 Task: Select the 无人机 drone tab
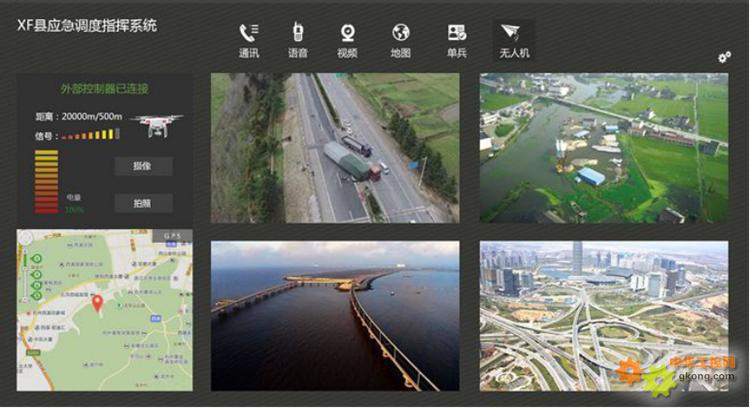(x=514, y=39)
